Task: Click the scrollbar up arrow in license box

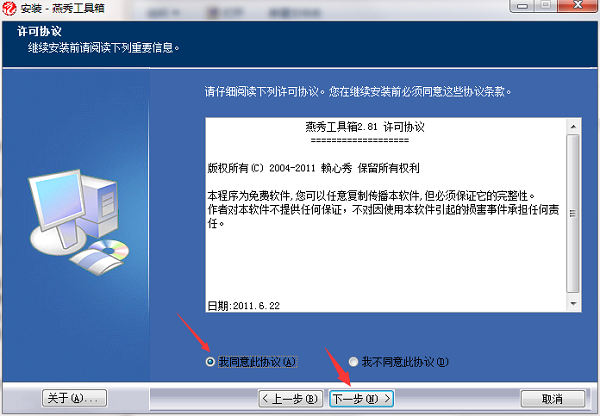Action: click(x=573, y=126)
